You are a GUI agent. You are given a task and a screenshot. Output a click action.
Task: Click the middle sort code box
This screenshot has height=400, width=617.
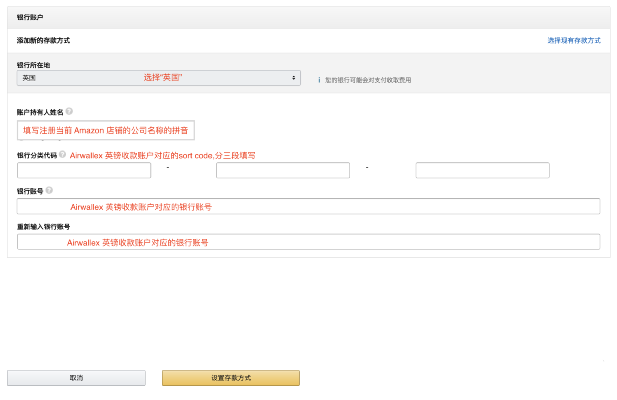(x=282, y=170)
